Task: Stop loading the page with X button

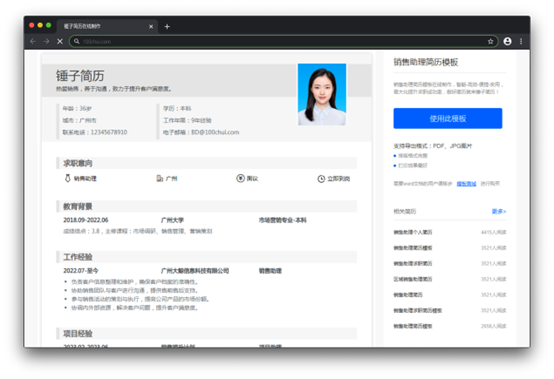Action: pos(60,41)
